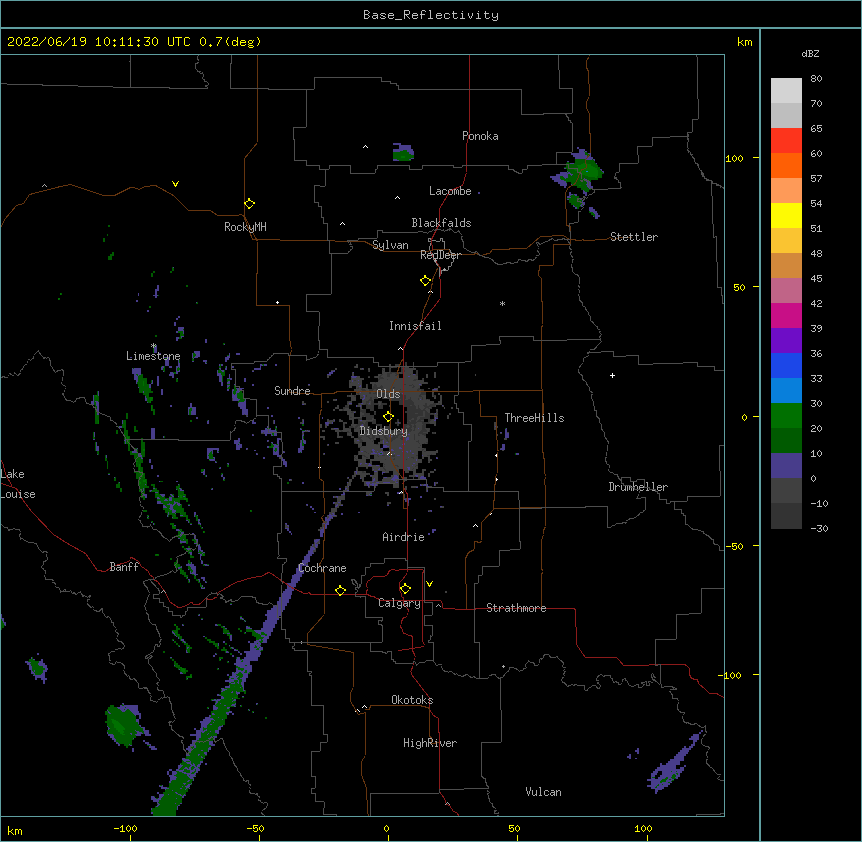This screenshot has height=842, width=862.
Task: Click the white asterisk marker east of Innisfail
Action: (x=502, y=303)
